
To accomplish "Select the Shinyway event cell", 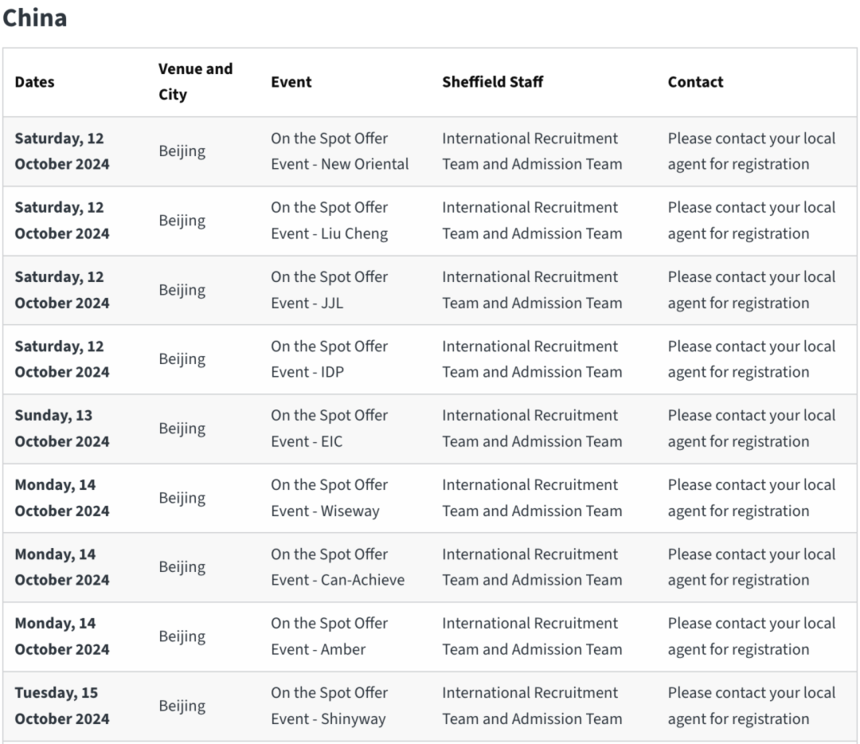I will point(329,705).
